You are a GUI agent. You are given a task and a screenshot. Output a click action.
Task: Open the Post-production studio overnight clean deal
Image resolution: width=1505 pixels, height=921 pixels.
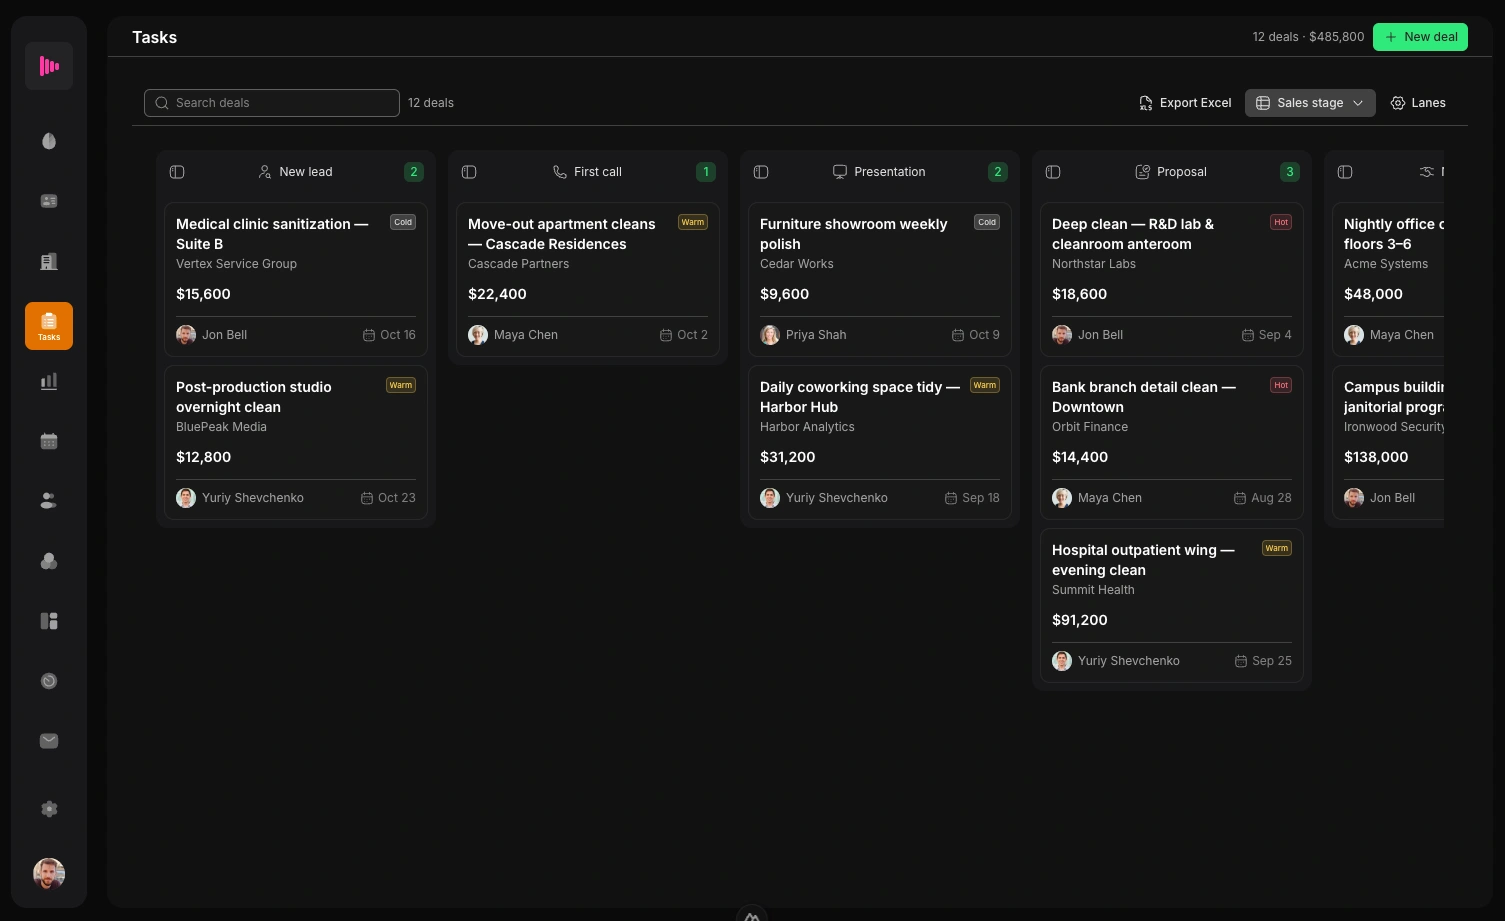(x=296, y=443)
